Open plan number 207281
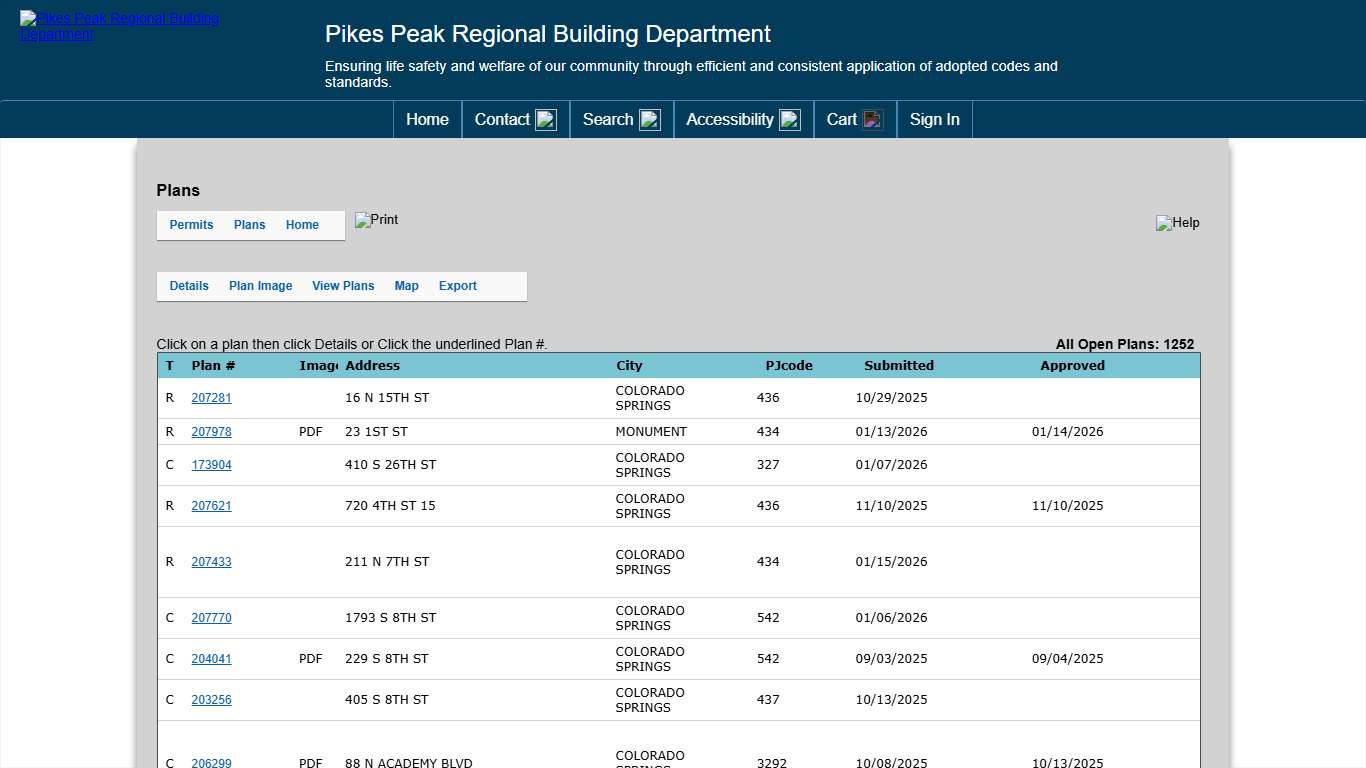Screen dimensions: 1366x768 [211, 397]
